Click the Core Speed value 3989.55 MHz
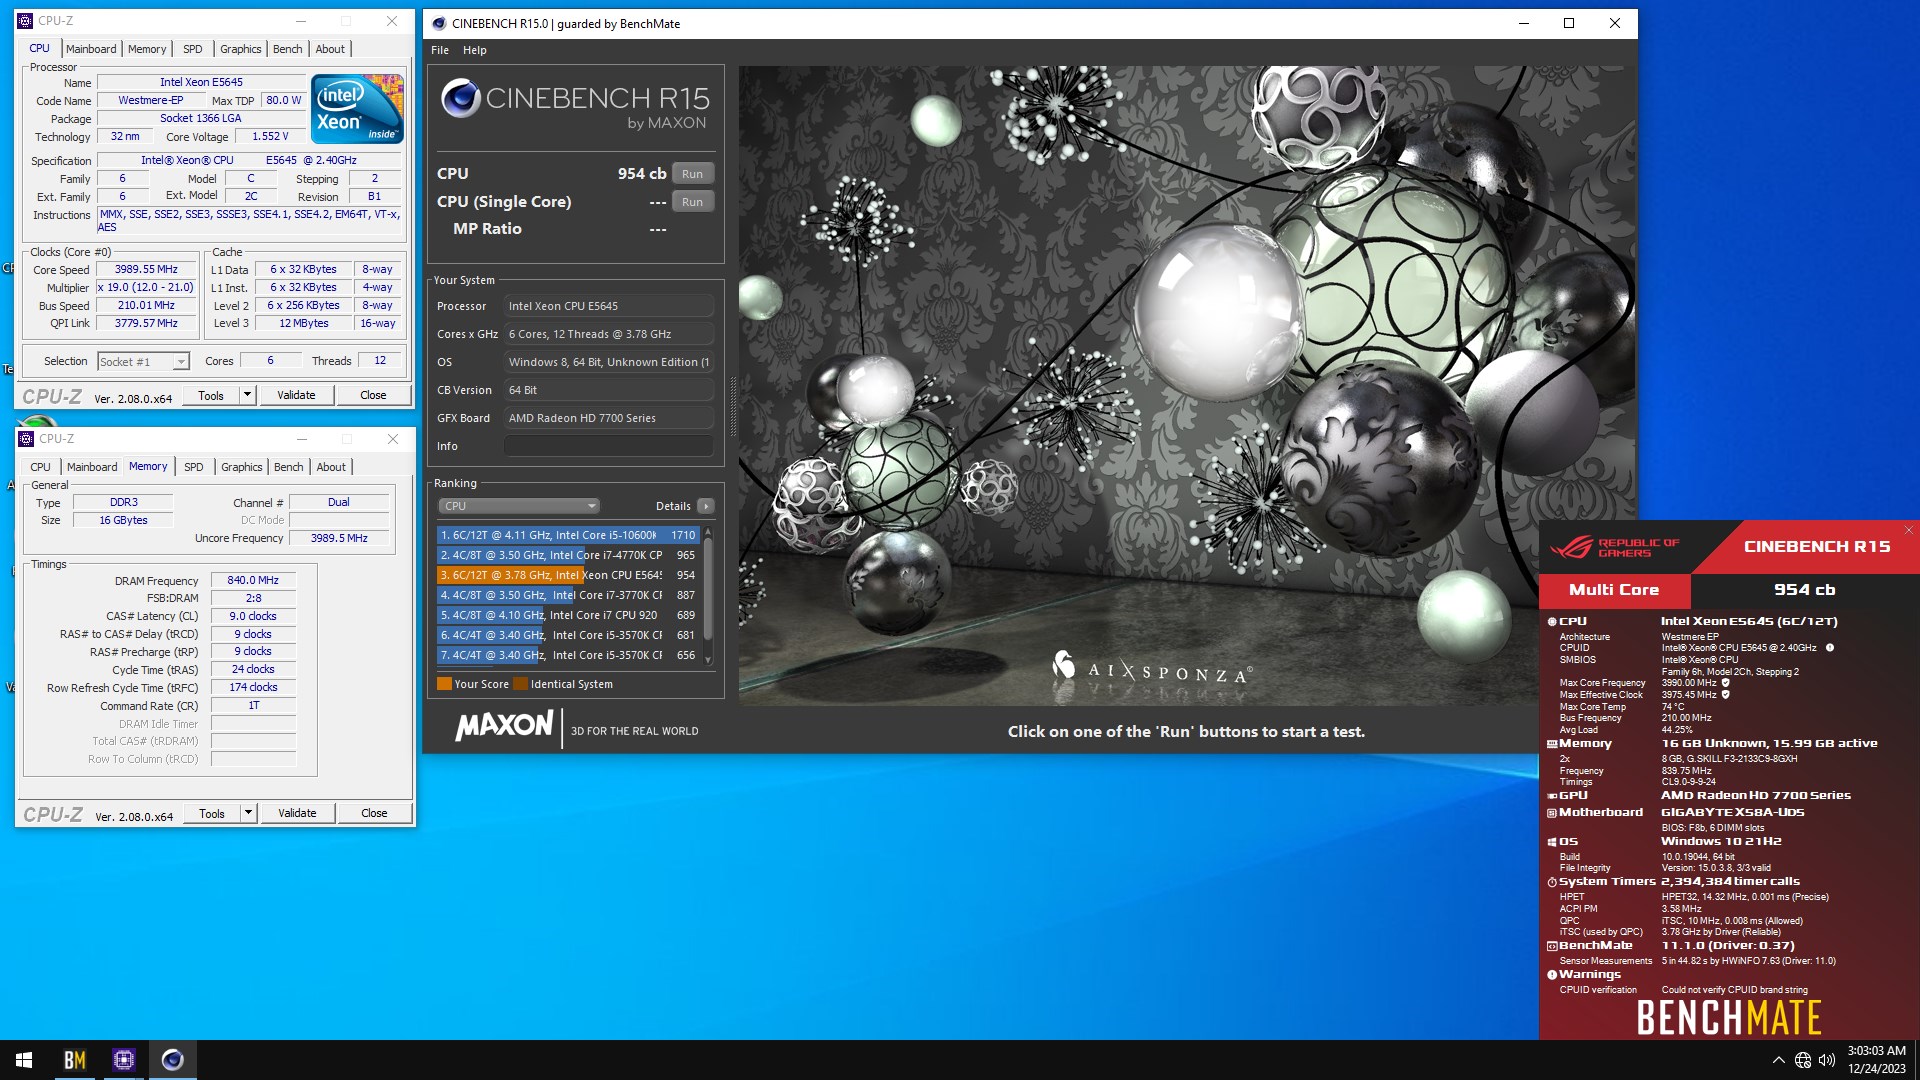The width and height of the screenshot is (1920, 1080). click(146, 270)
